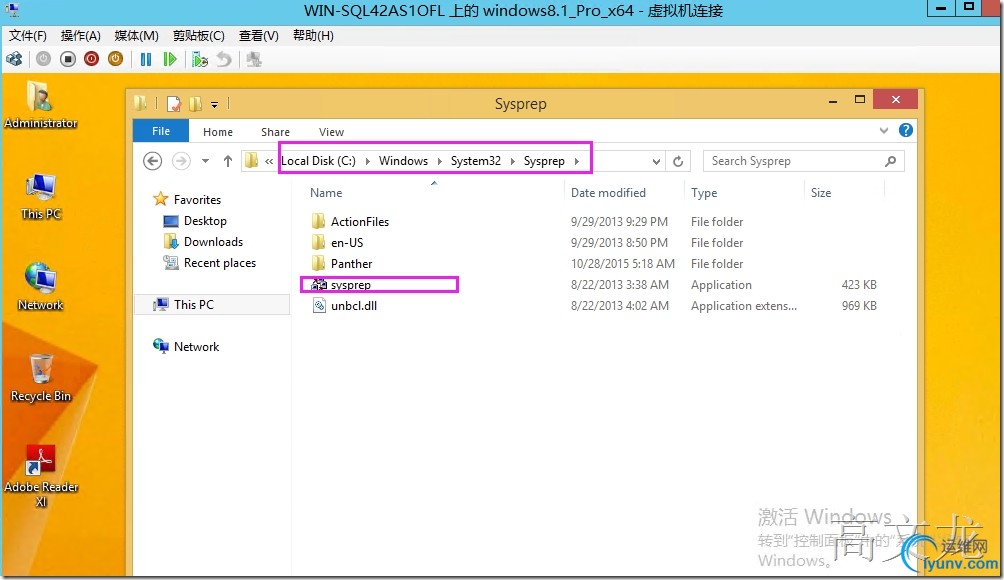Click the Sysprep breadcrumb segment
Viewport: 1004px width, 580px height.
544,161
